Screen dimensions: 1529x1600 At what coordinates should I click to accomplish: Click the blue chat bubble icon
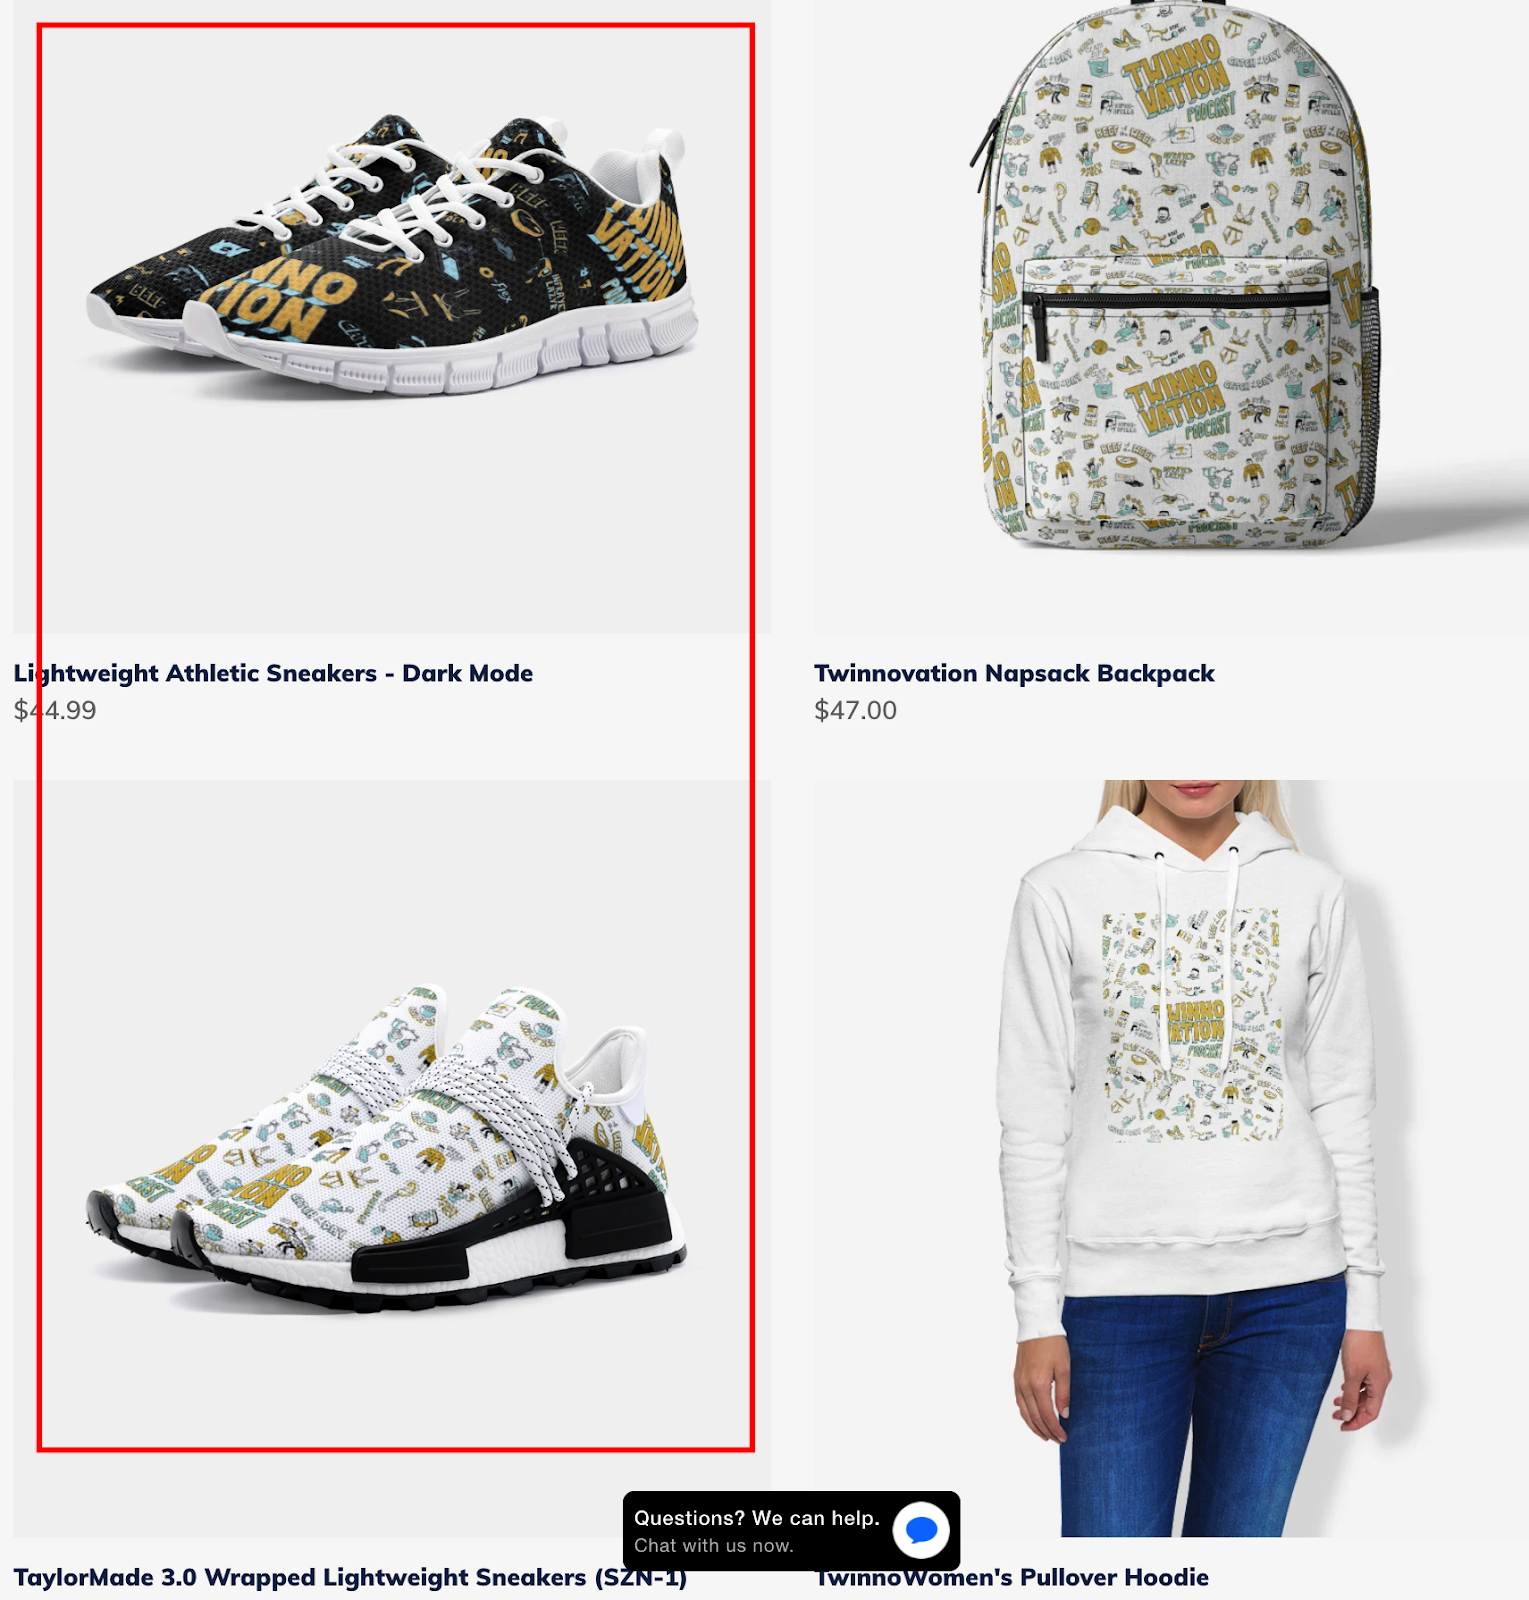[x=920, y=1530]
